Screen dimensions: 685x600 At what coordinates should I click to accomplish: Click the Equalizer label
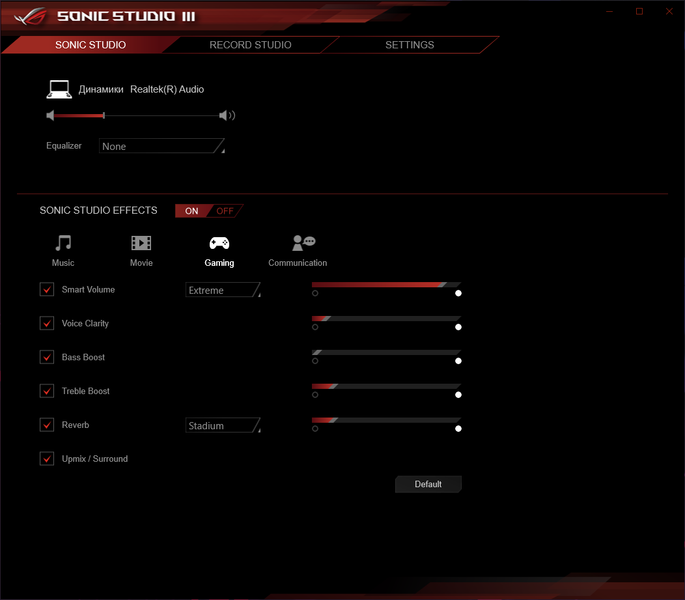(x=64, y=146)
